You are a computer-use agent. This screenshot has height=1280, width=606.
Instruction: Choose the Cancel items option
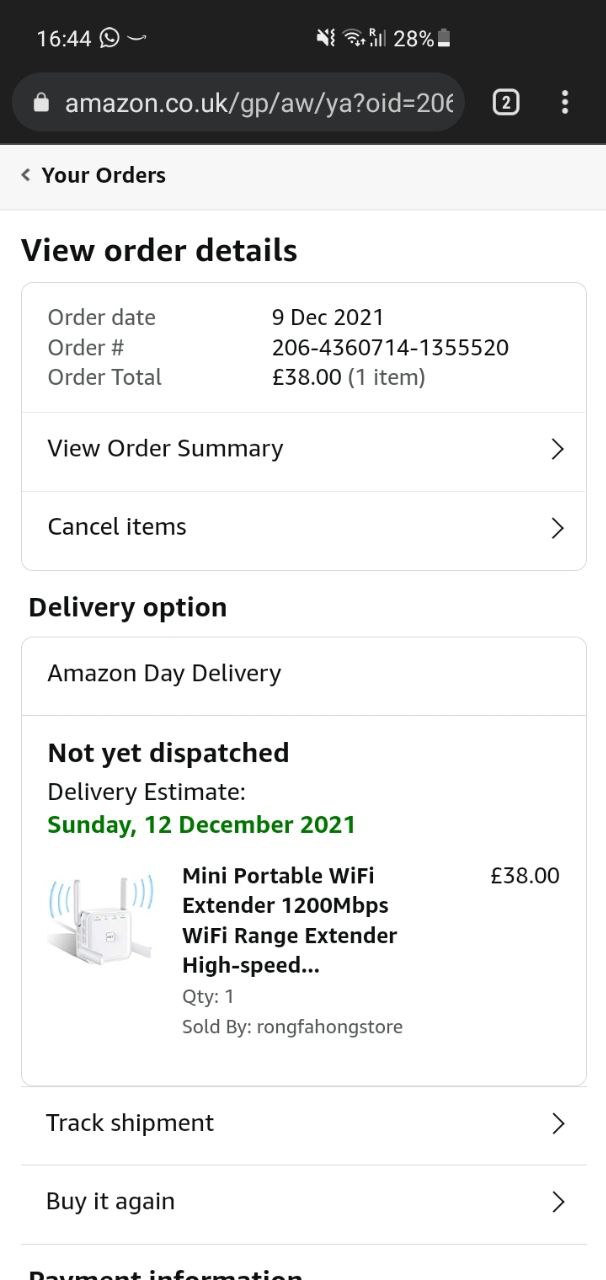coord(117,527)
